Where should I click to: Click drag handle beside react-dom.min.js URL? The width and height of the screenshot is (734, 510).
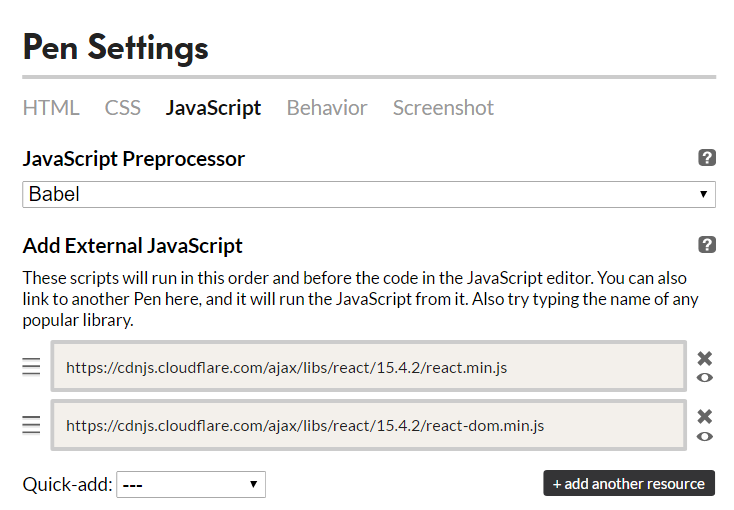point(32,425)
